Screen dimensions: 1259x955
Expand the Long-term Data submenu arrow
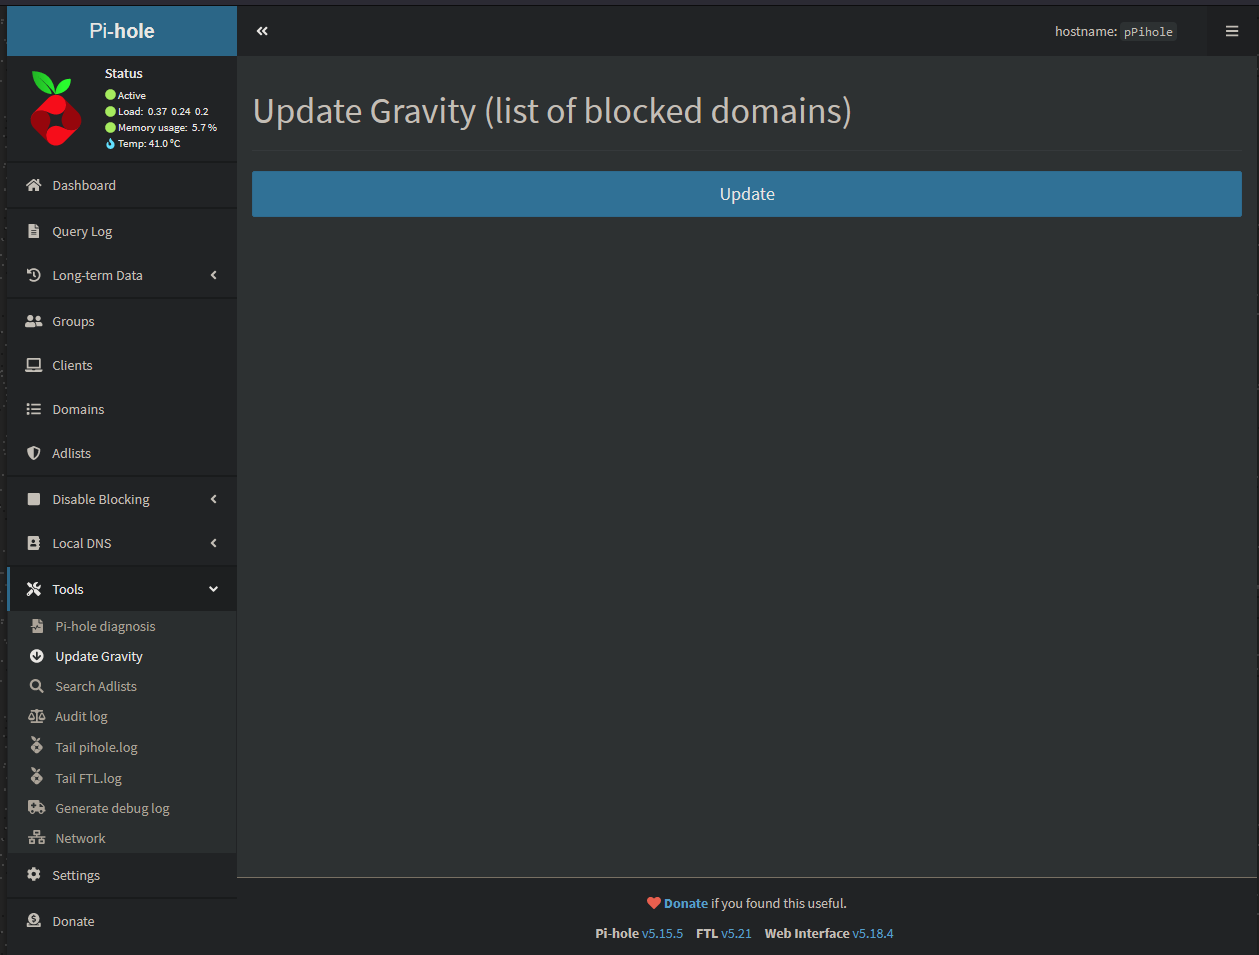tap(213, 275)
